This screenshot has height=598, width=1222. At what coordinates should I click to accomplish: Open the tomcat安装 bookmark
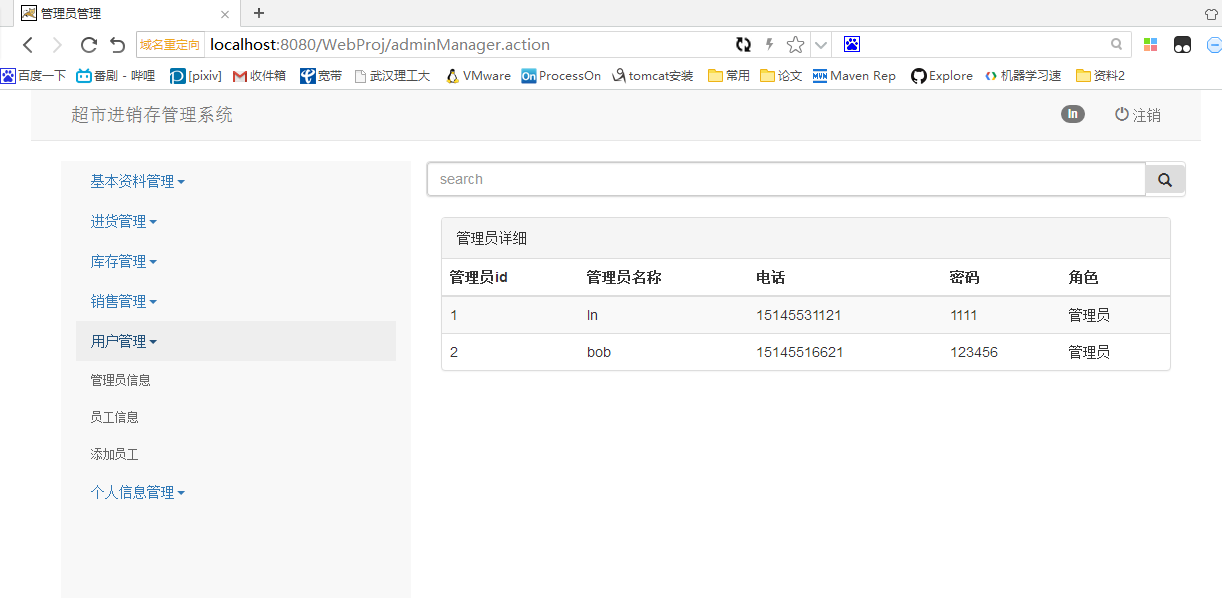pyautogui.click(x=653, y=75)
